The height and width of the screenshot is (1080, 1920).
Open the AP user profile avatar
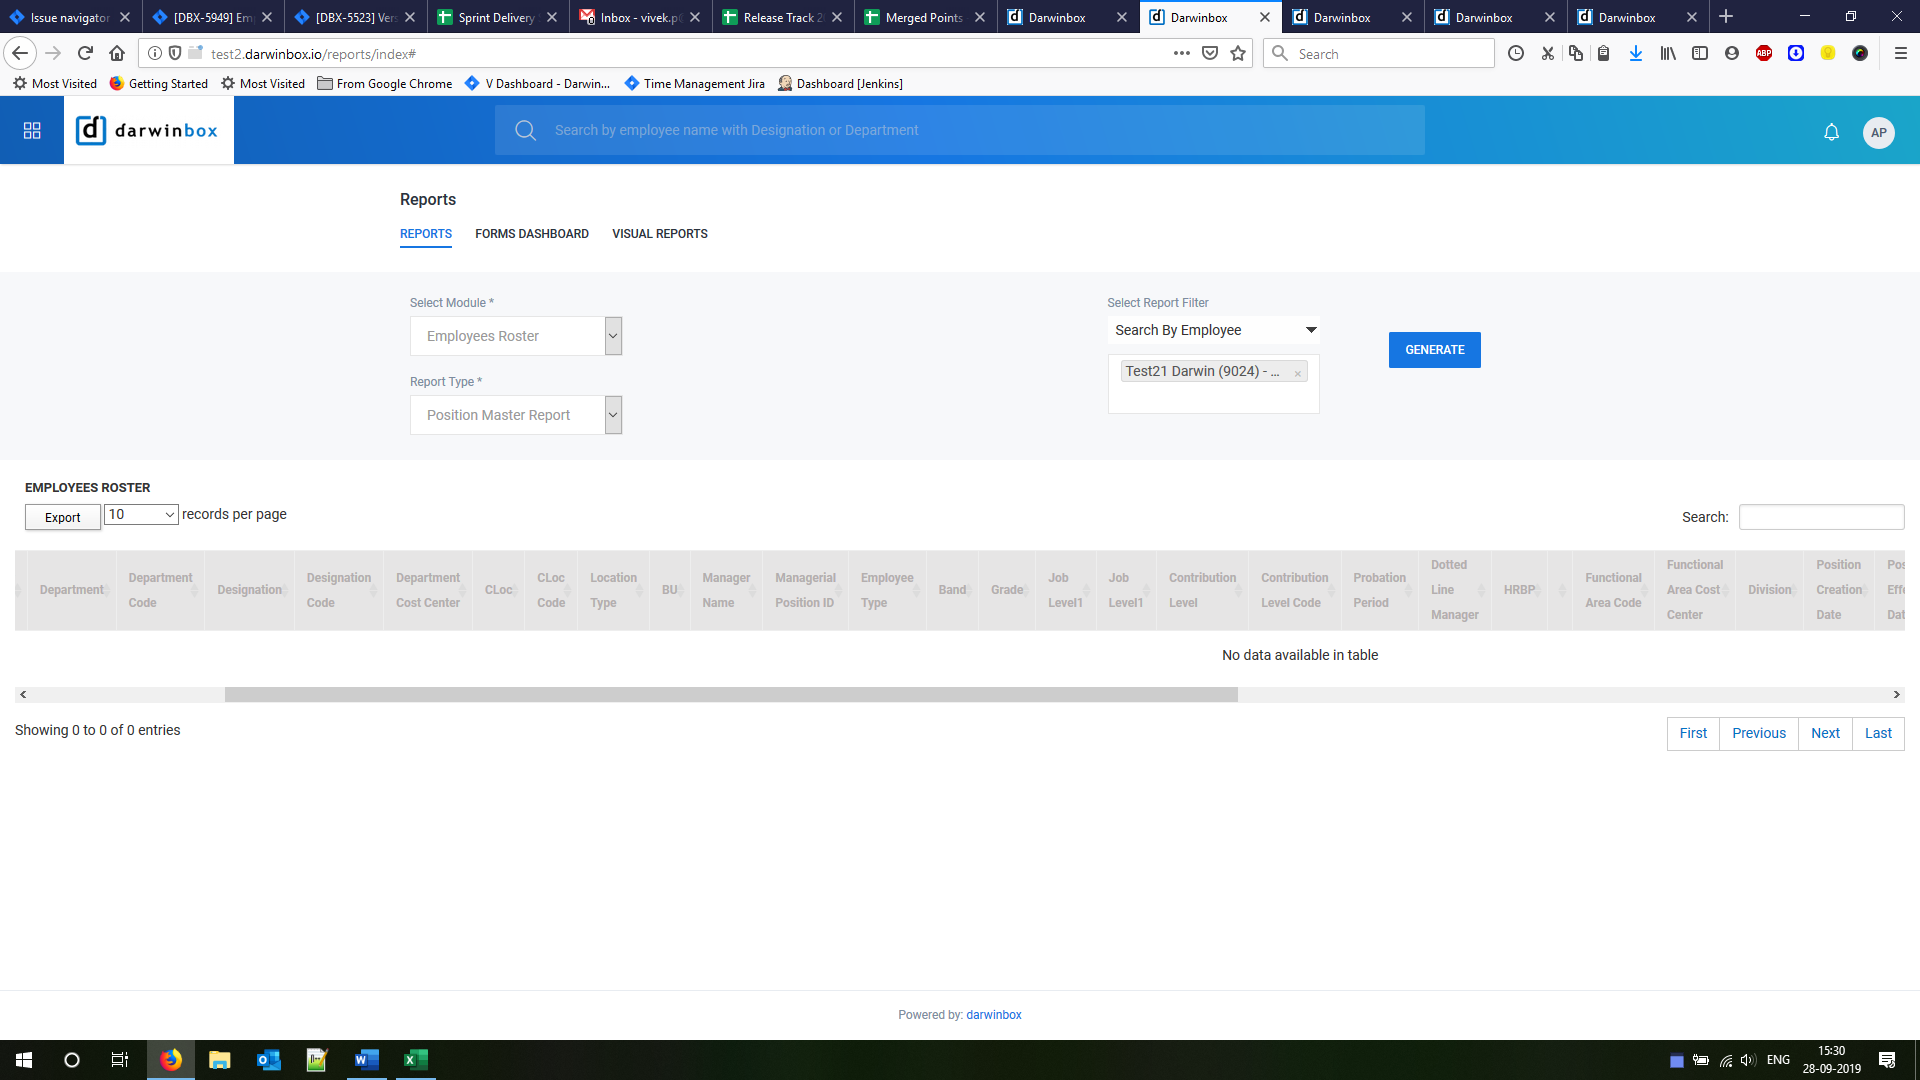pyautogui.click(x=1878, y=132)
